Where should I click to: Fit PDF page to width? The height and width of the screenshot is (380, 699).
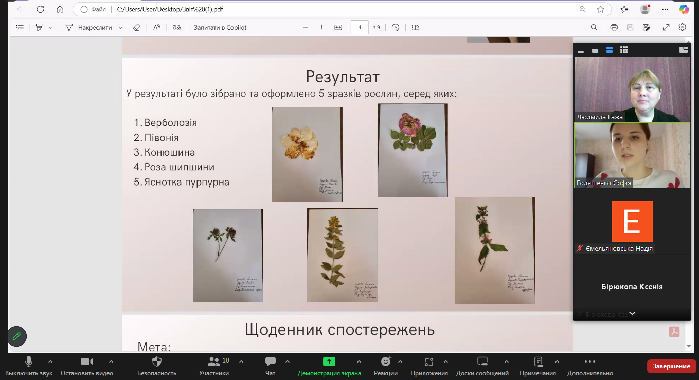(x=338, y=27)
